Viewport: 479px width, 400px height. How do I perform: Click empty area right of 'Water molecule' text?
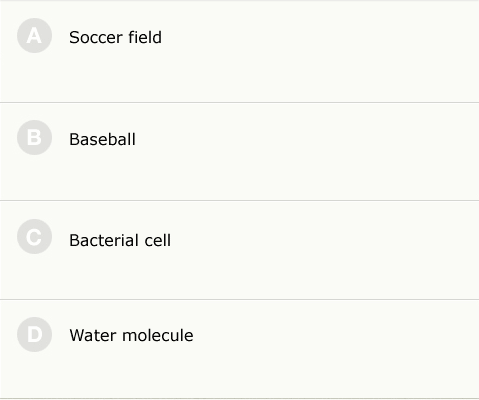(333, 335)
